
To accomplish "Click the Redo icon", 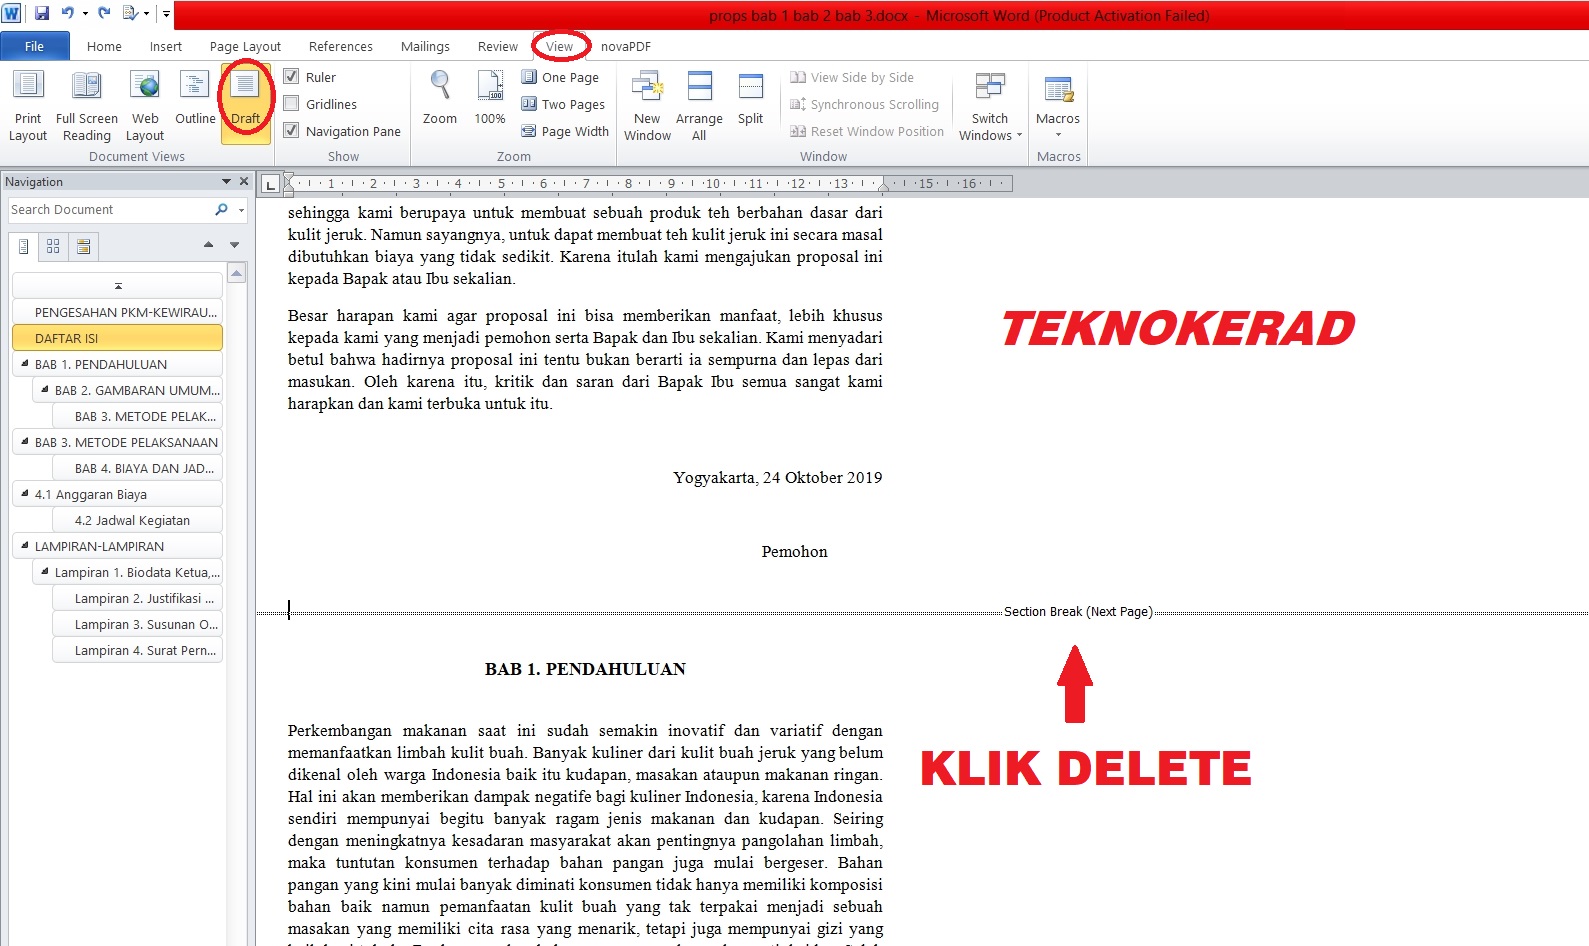I will (x=104, y=13).
